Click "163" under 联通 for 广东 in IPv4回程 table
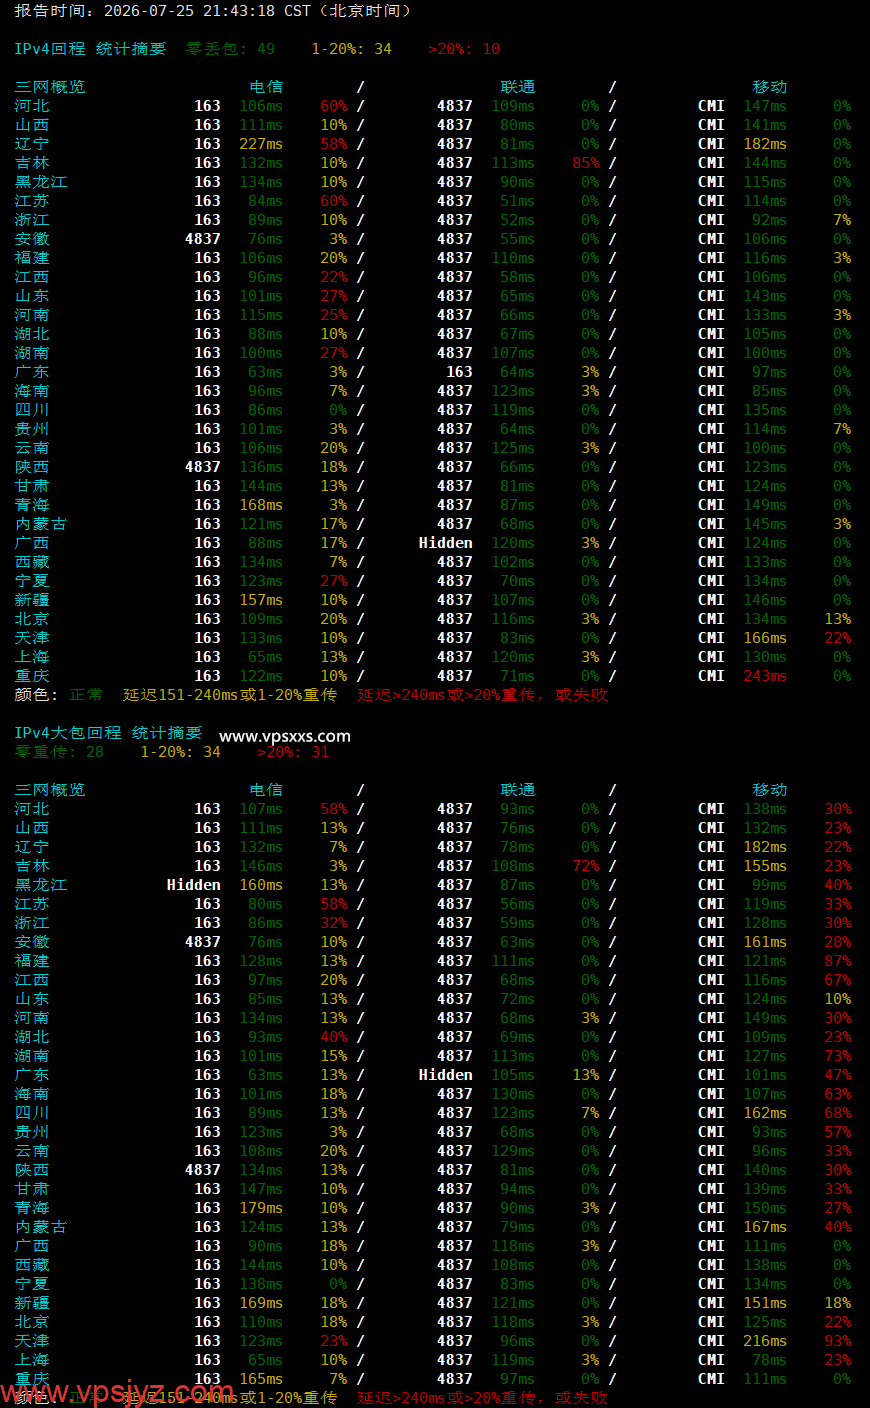Screen dimensions: 870x1408 tap(459, 372)
